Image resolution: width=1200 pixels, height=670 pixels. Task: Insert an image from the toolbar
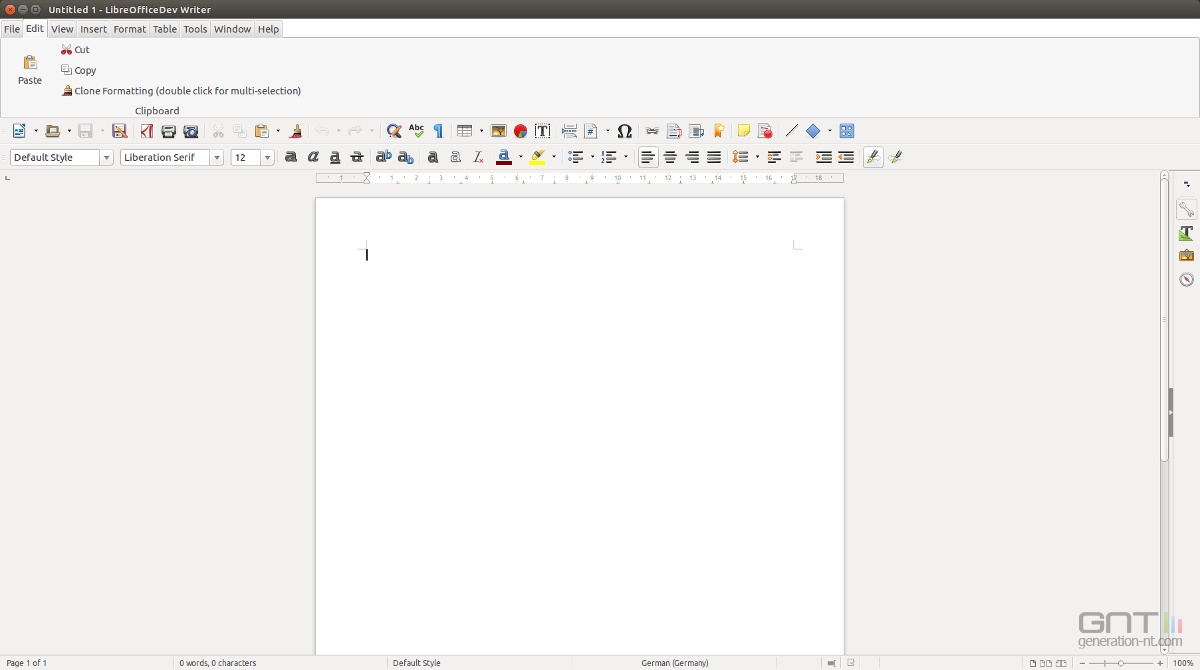pyautogui.click(x=498, y=131)
